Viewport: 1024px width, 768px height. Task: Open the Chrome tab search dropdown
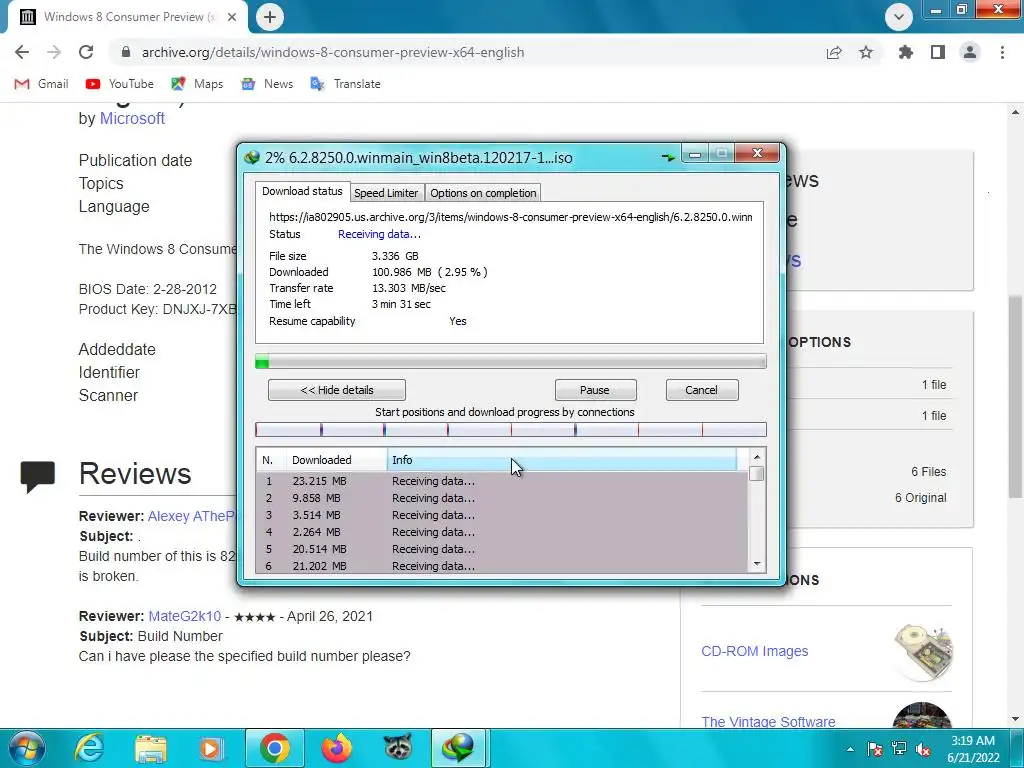pos(899,17)
